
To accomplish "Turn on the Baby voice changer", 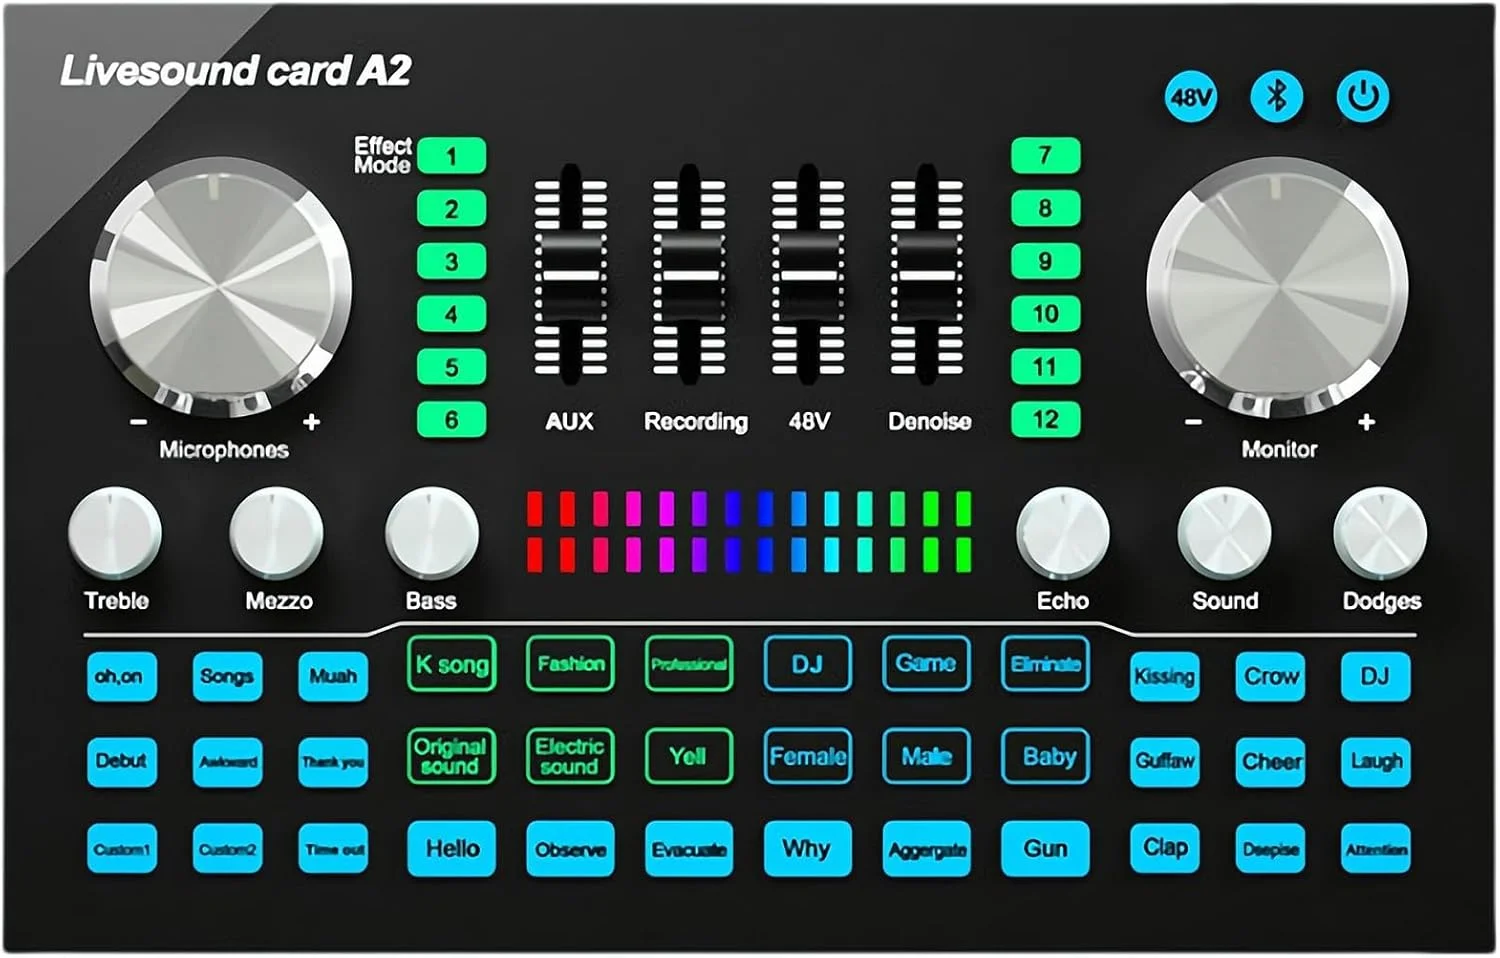I will click(1046, 756).
